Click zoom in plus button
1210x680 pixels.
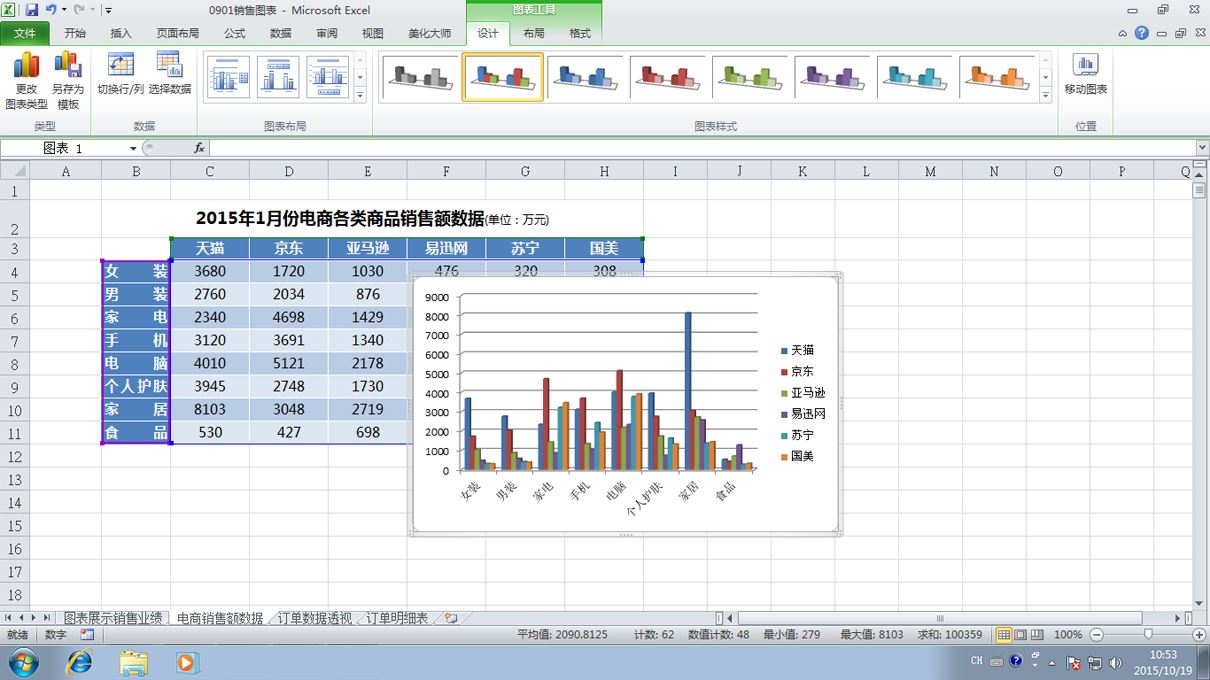coord(1199,635)
